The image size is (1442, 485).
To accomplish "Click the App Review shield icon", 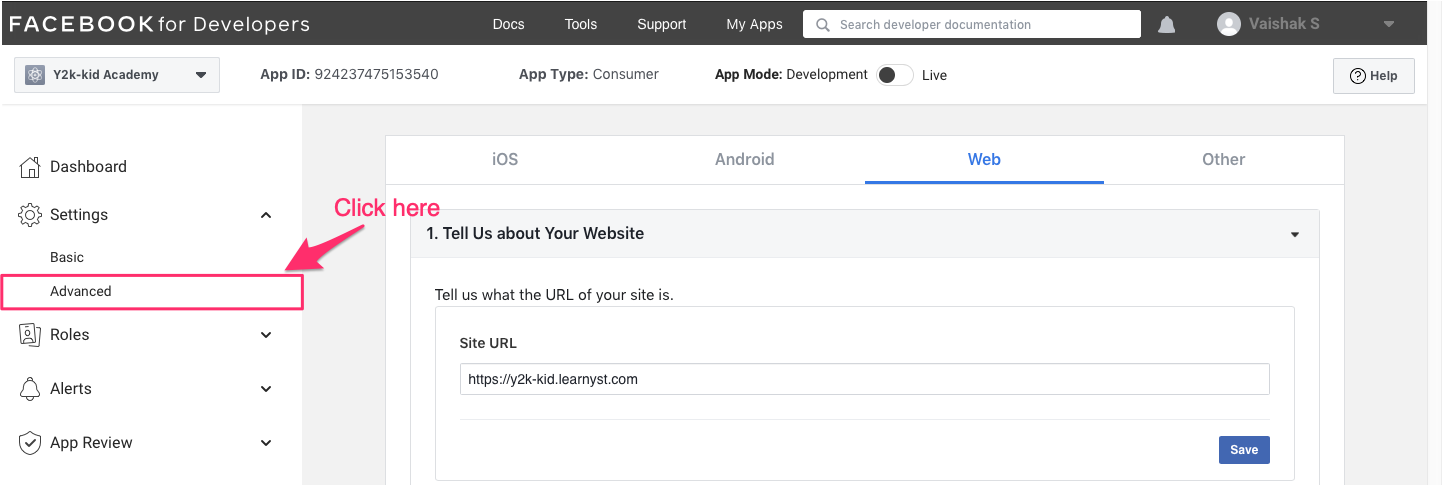I will coord(30,443).
